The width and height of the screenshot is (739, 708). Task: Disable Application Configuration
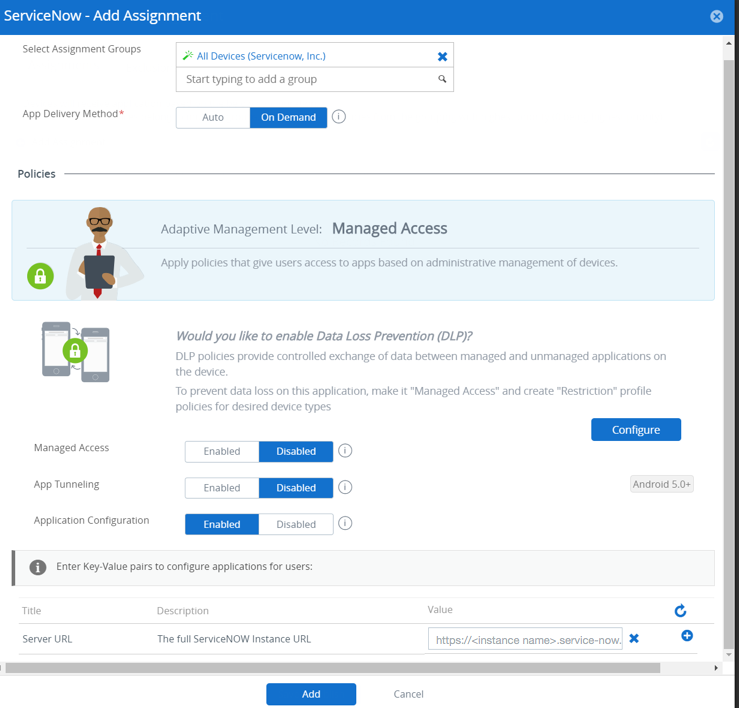pyautogui.click(x=296, y=524)
